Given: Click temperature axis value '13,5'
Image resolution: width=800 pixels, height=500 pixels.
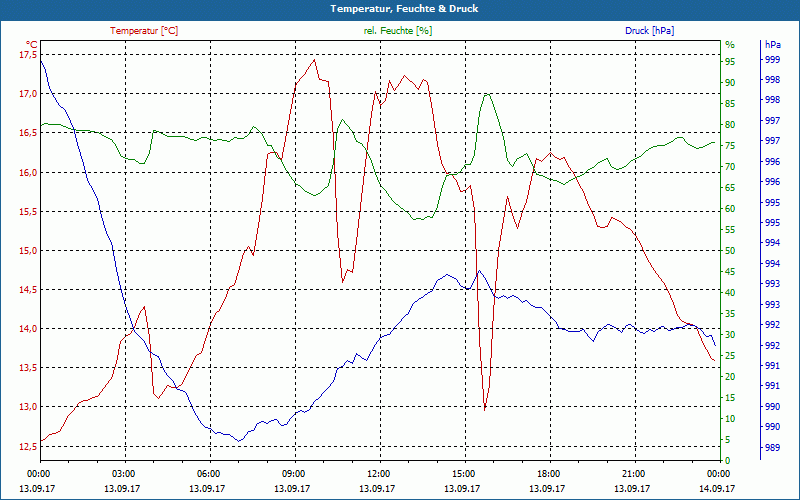Looking at the screenshot, I should point(29,368).
